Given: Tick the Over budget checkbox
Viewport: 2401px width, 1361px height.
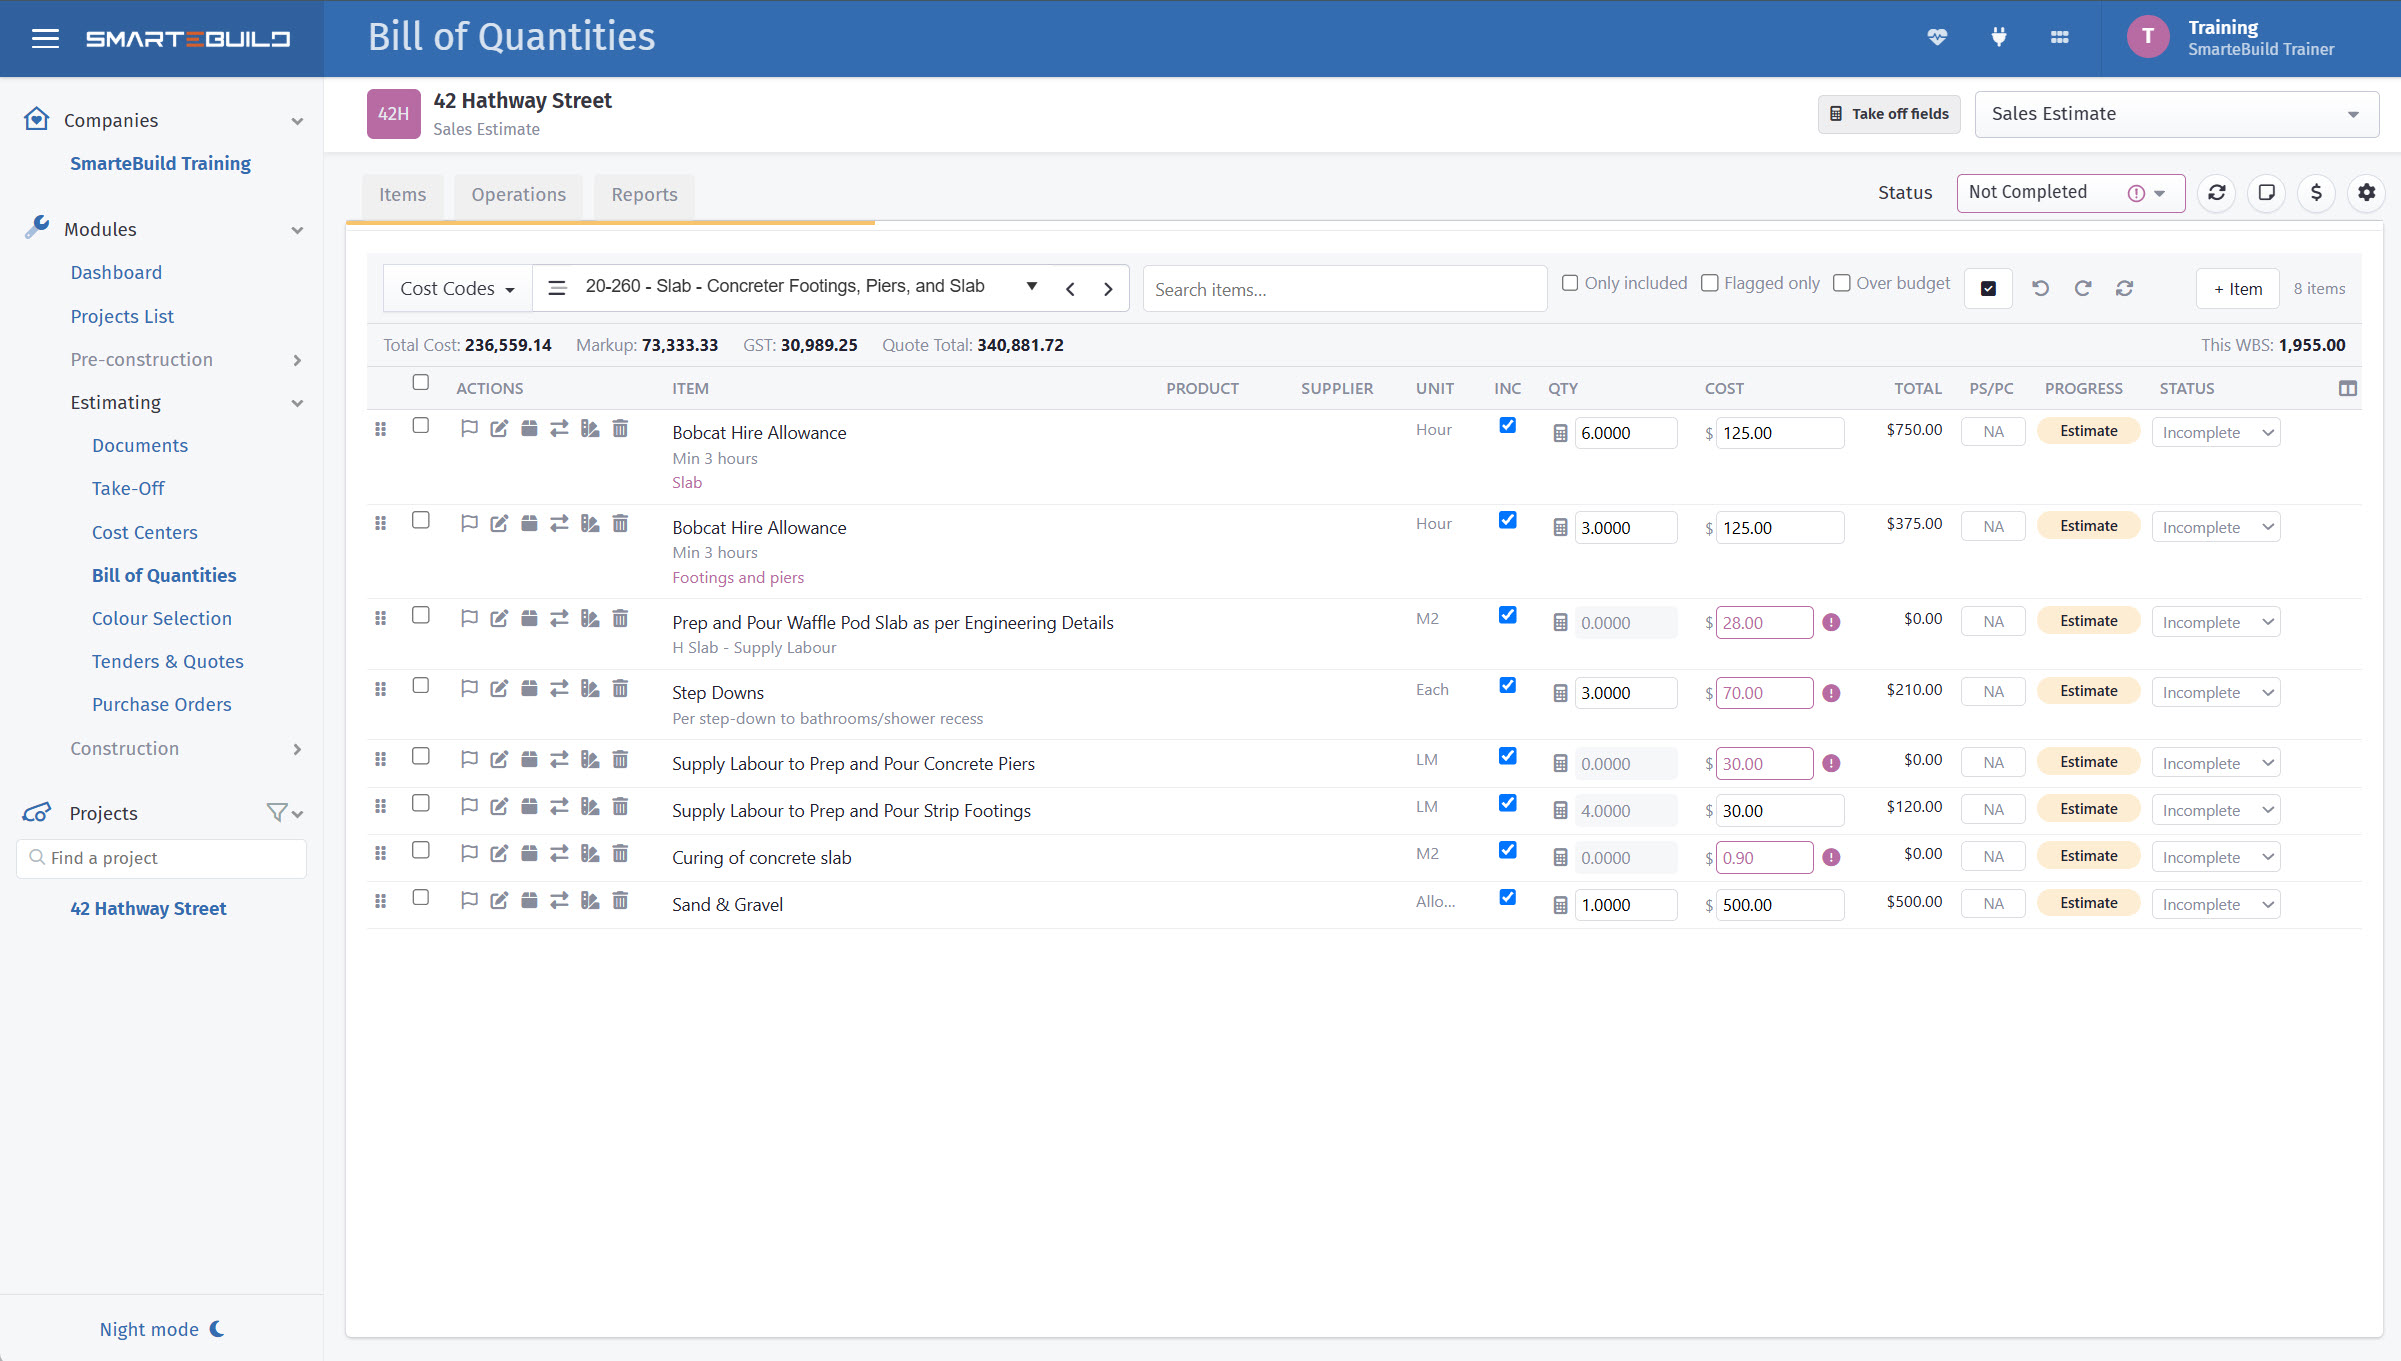Looking at the screenshot, I should [1842, 283].
